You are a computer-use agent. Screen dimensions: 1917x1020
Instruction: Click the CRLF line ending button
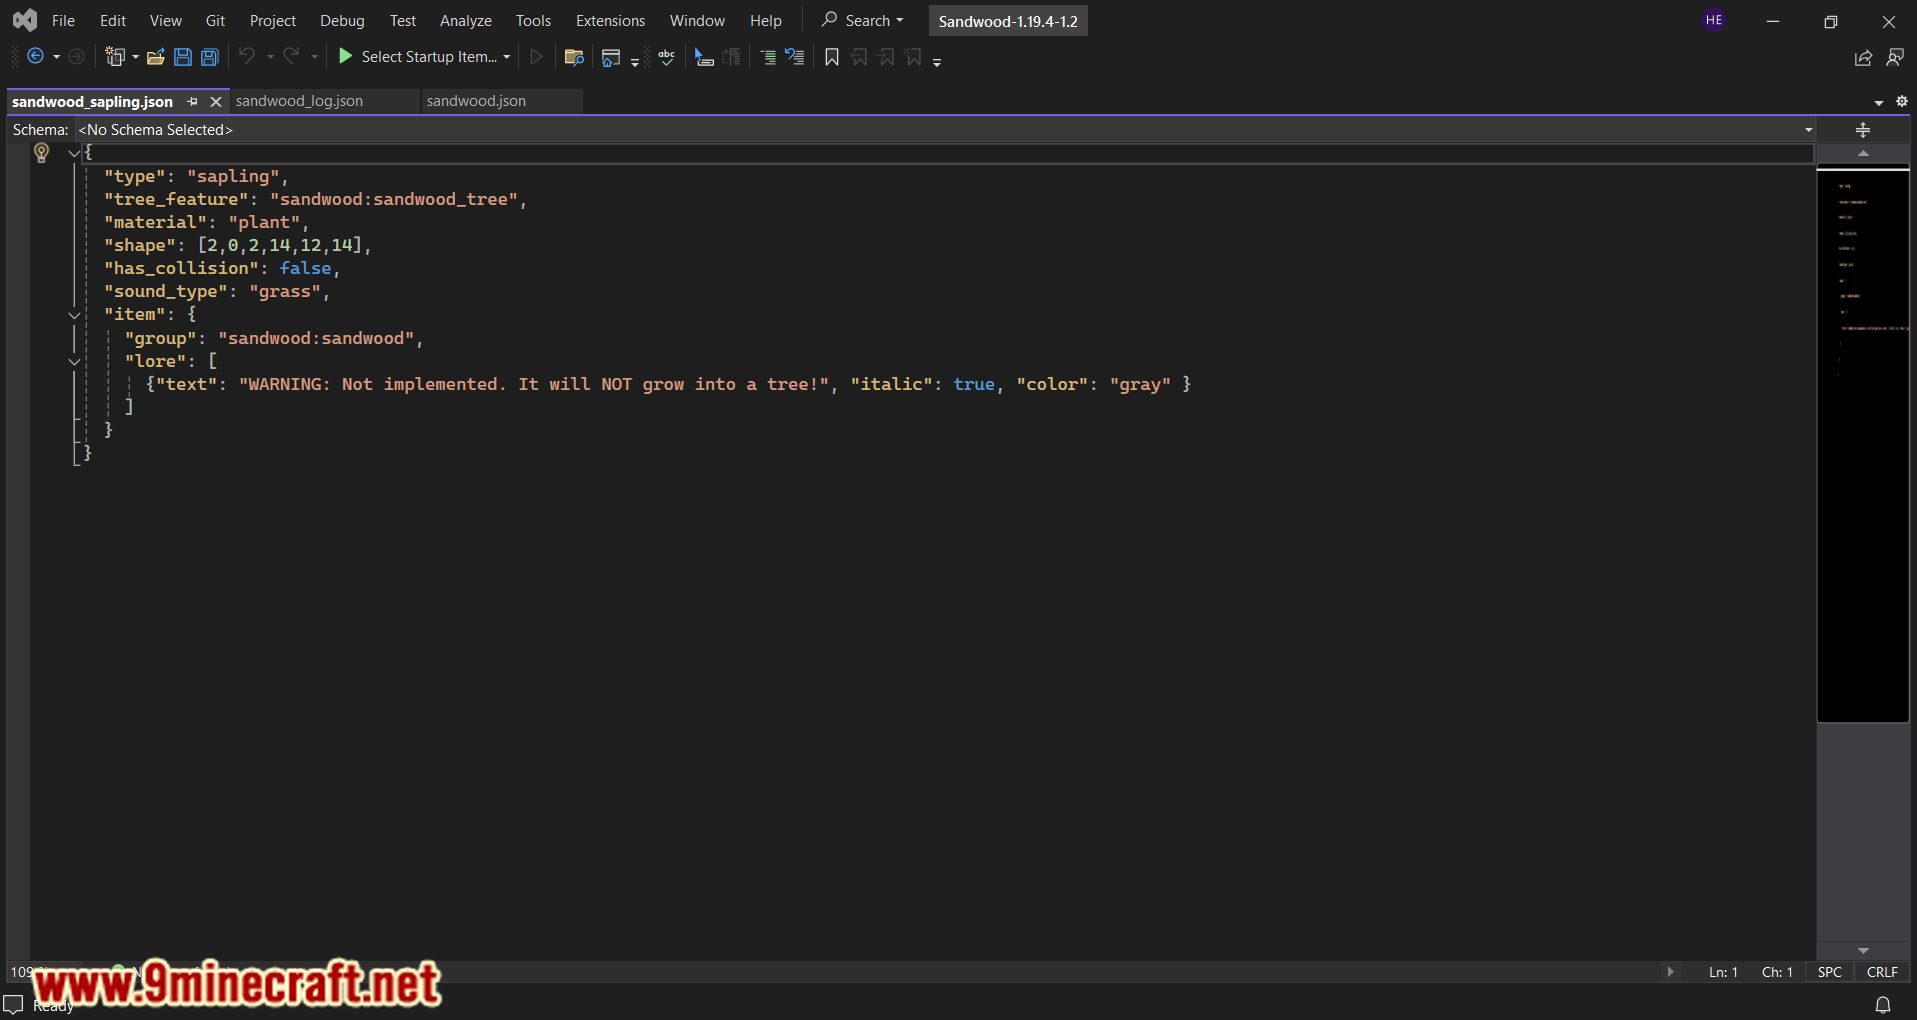pyautogui.click(x=1882, y=972)
